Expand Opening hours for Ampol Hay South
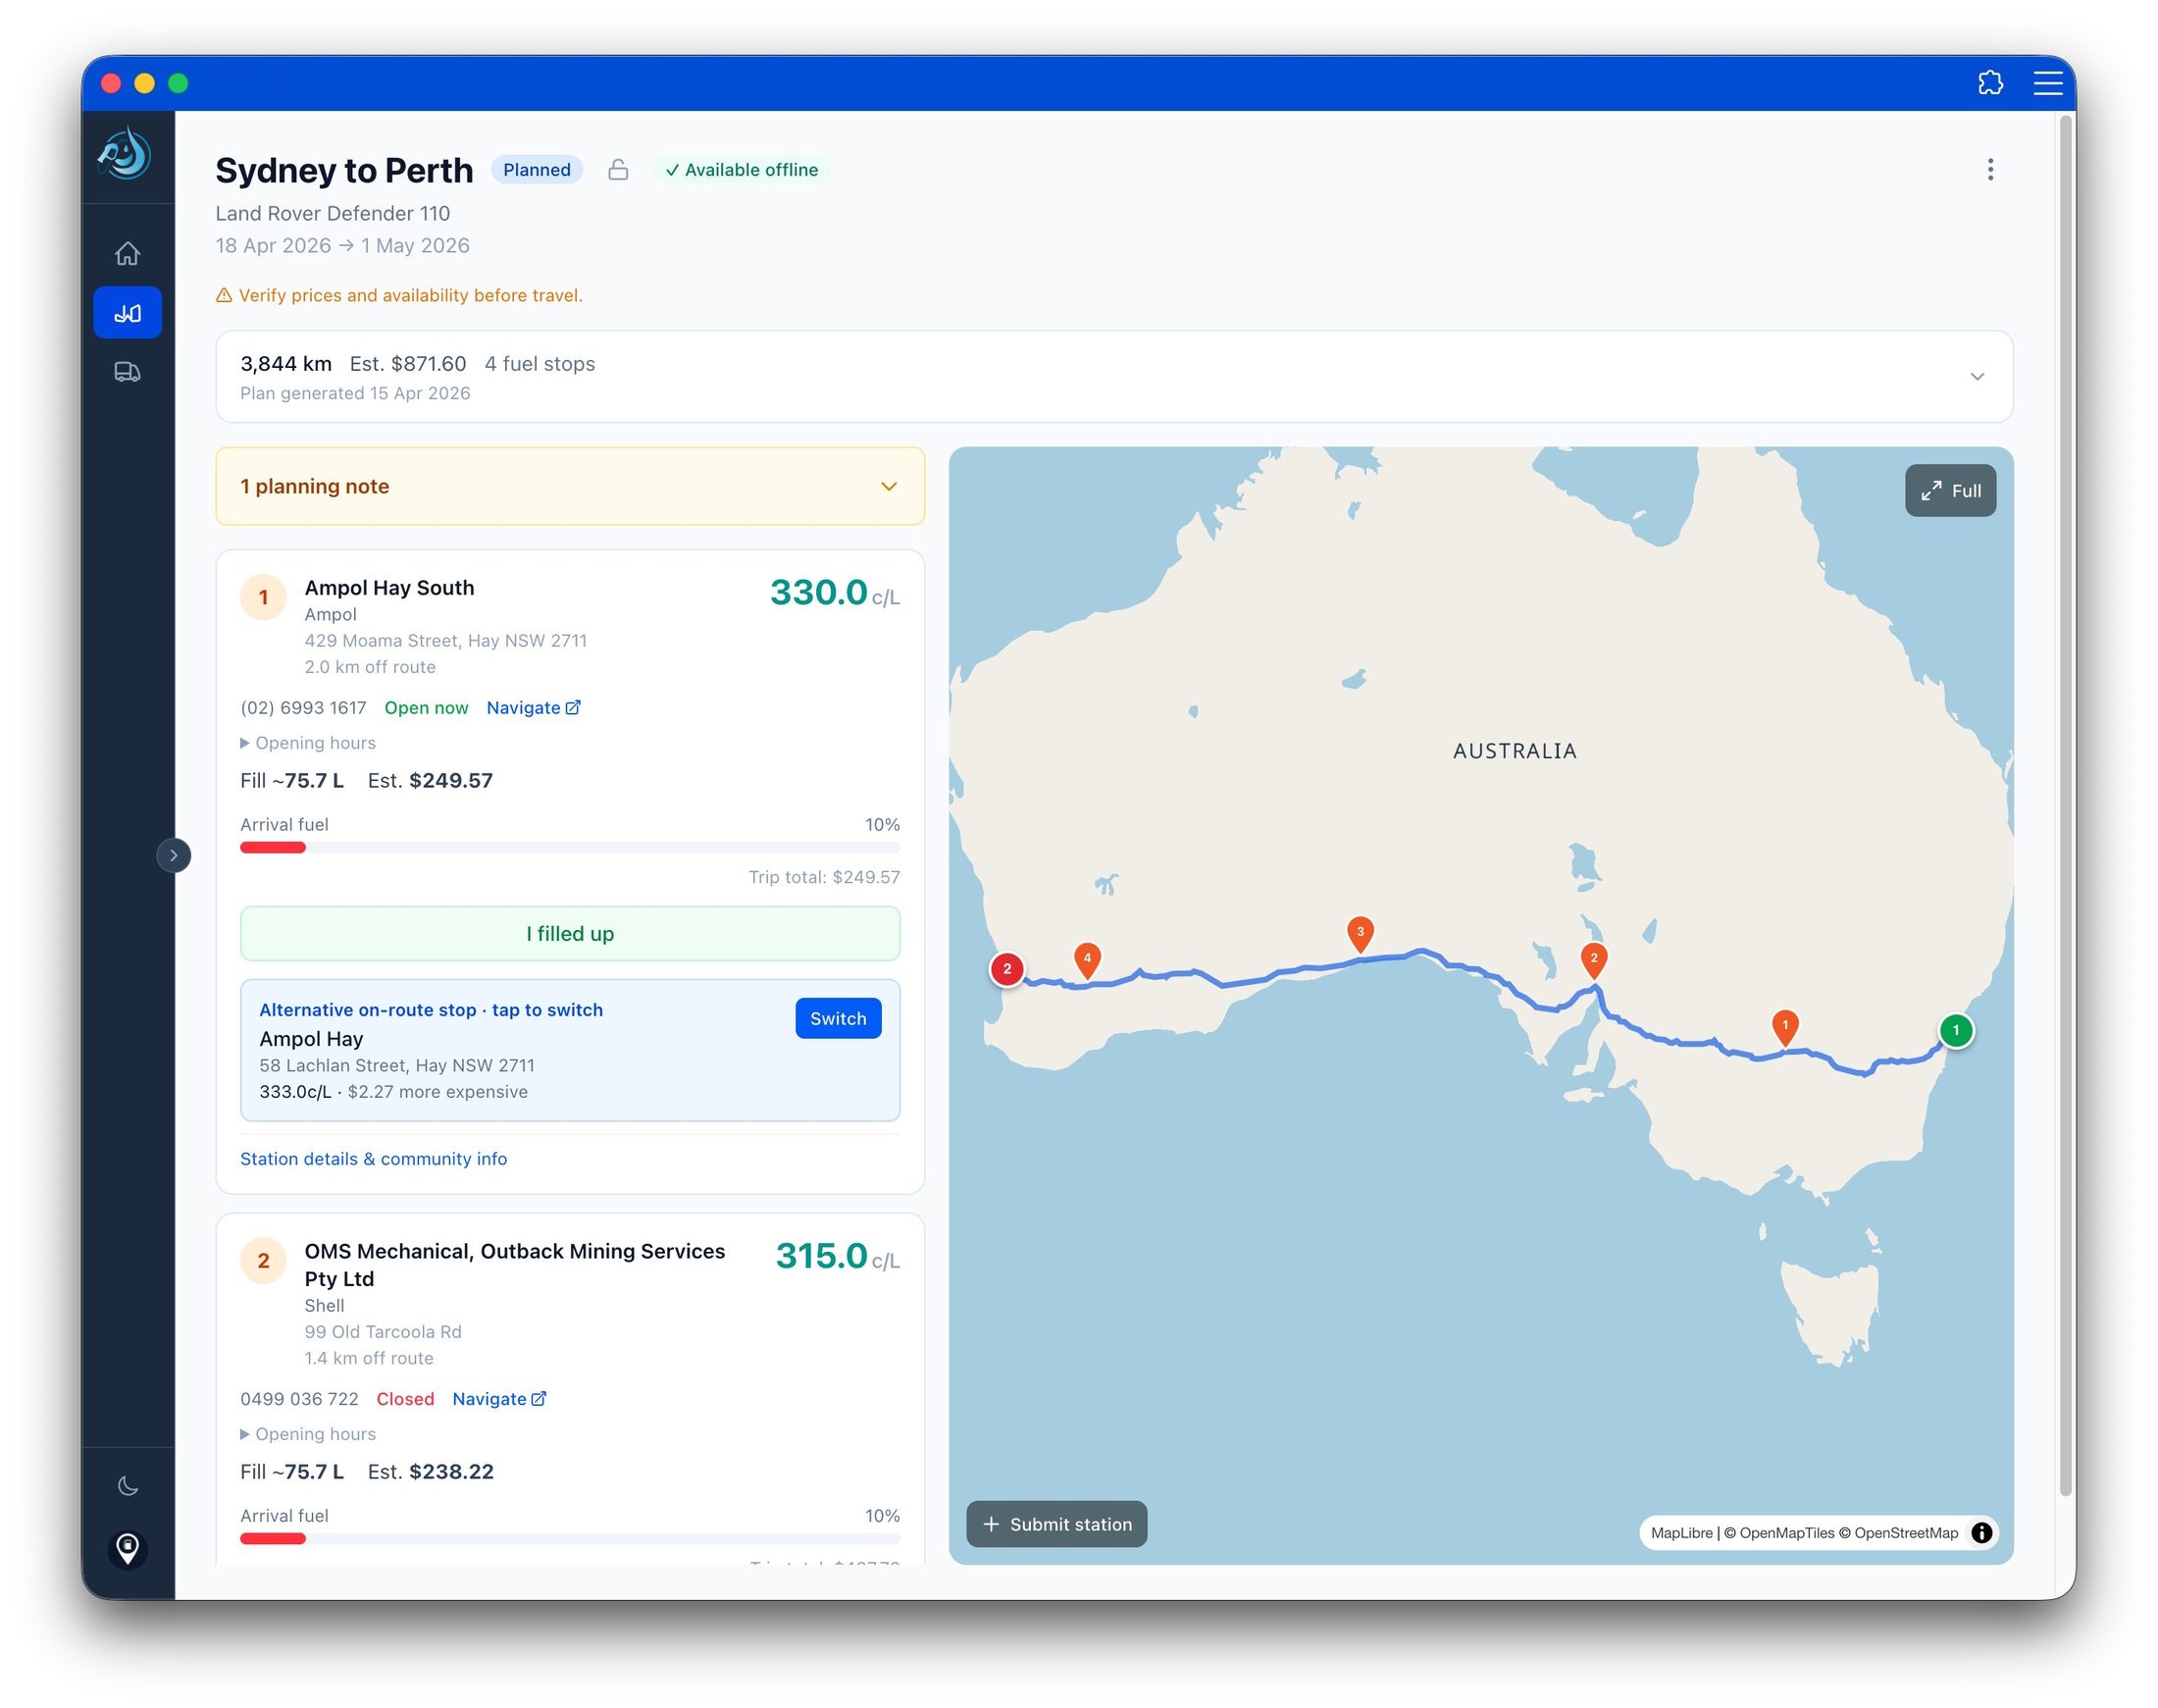2158x1708 pixels. pos(307,742)
